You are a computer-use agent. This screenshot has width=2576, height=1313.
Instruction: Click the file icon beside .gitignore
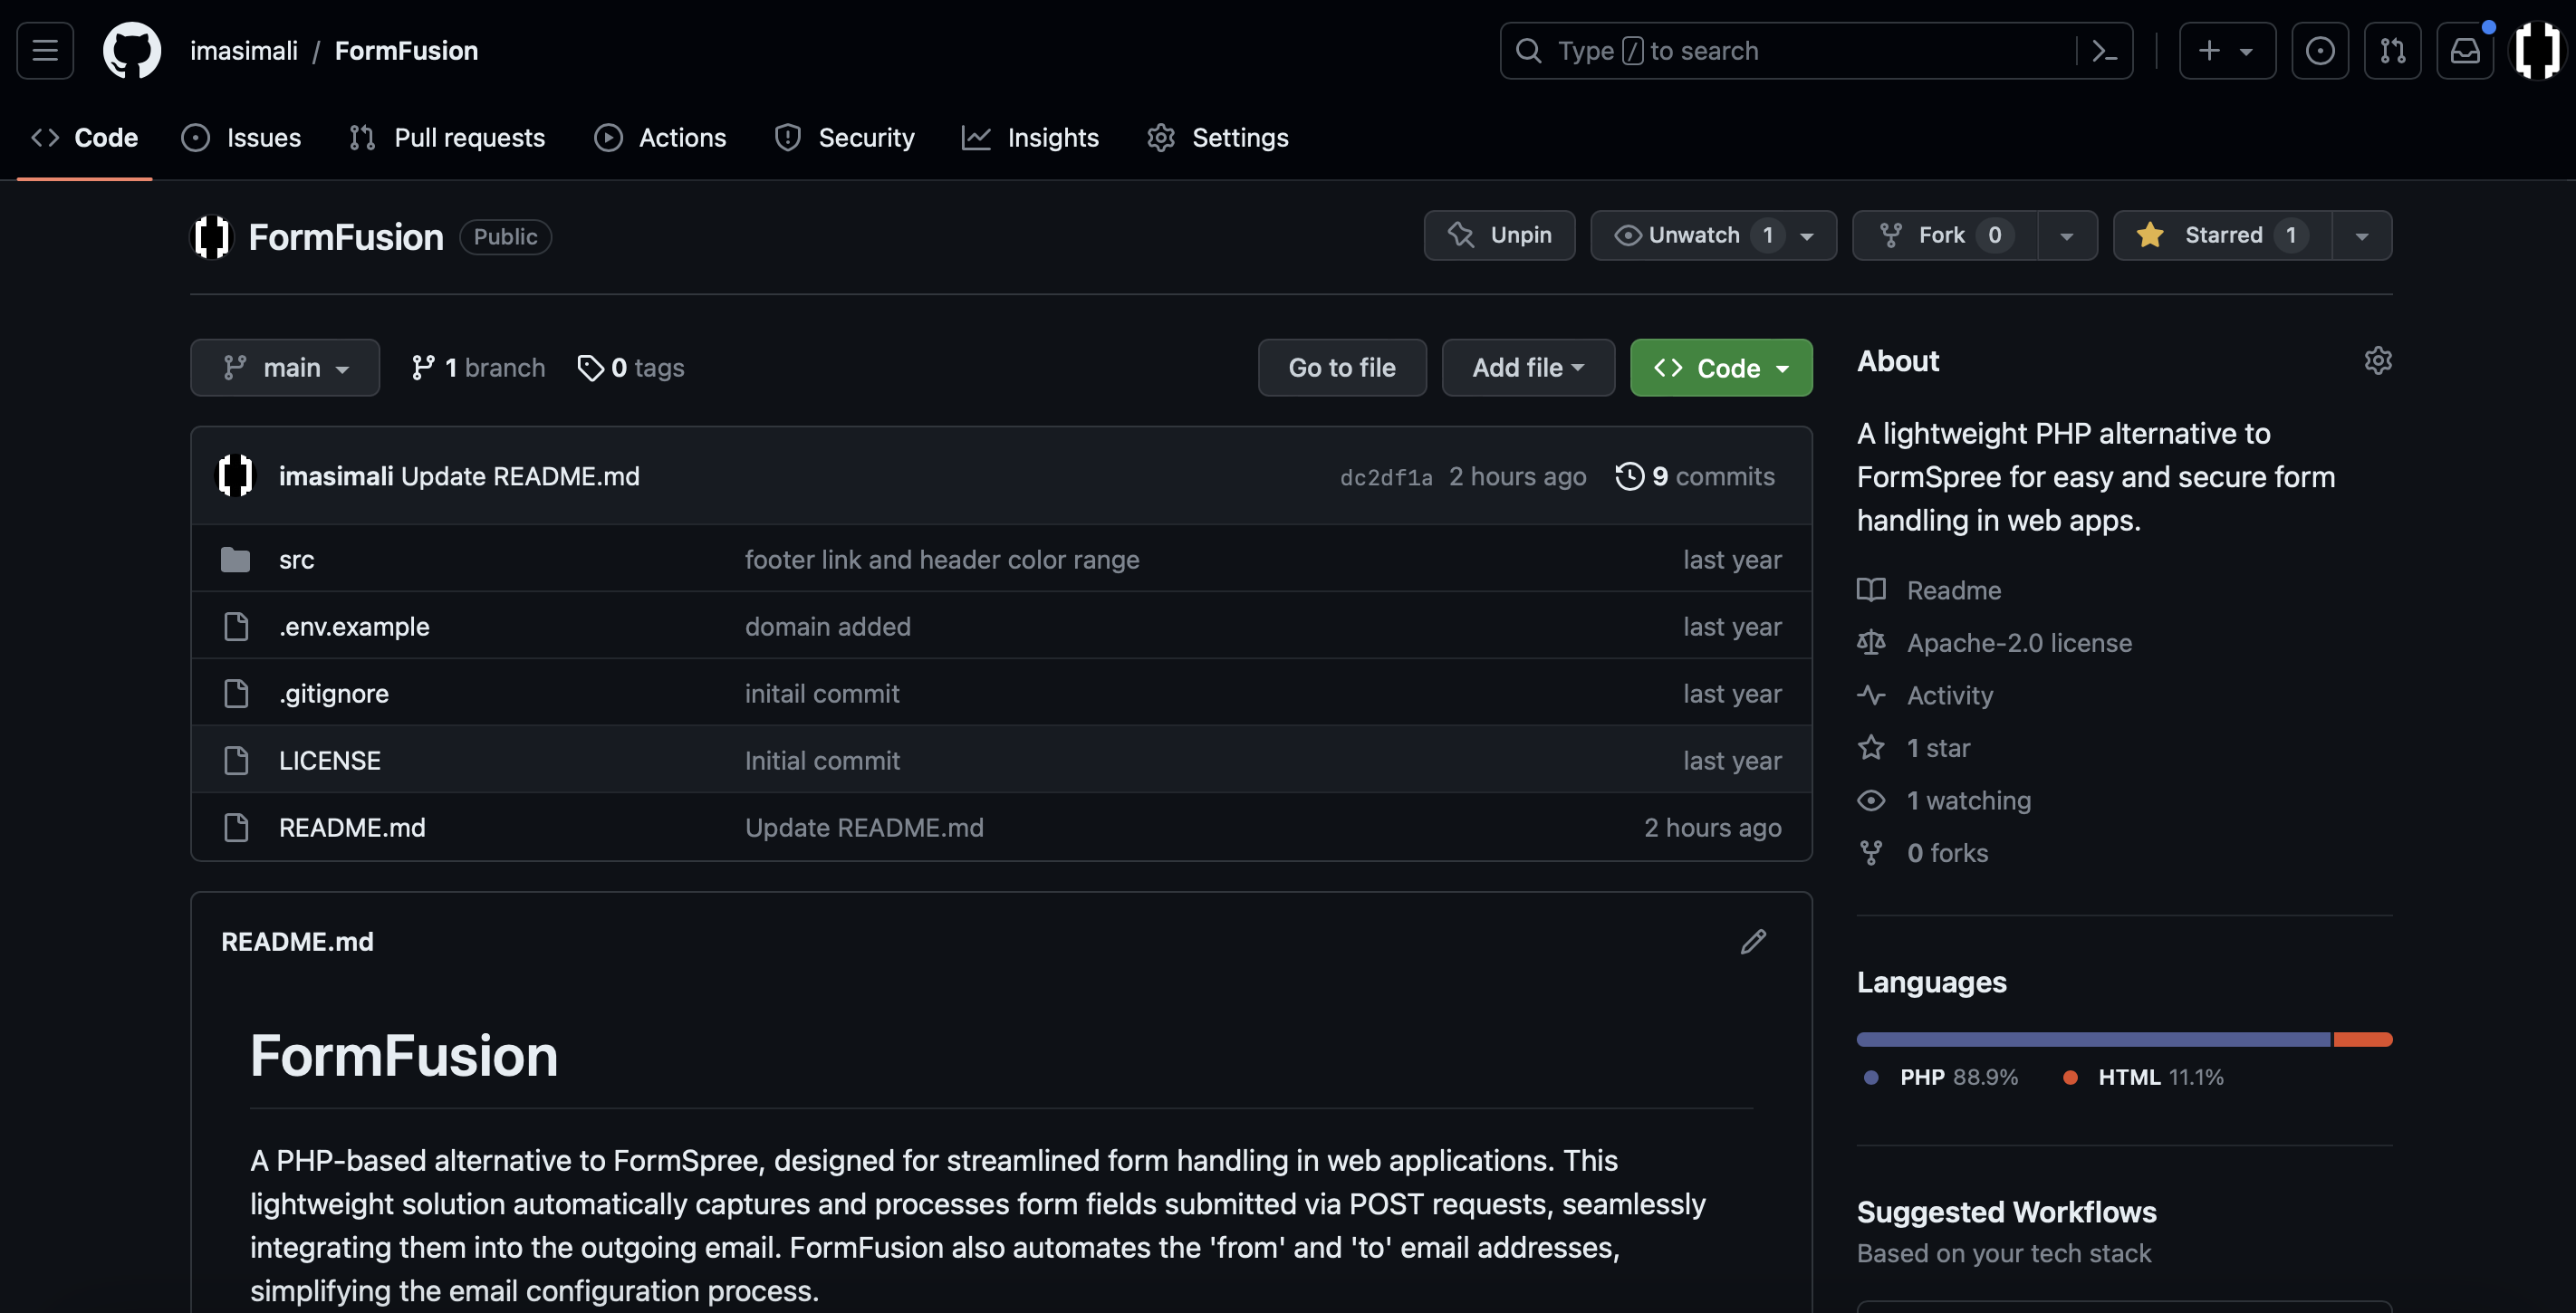236,693
